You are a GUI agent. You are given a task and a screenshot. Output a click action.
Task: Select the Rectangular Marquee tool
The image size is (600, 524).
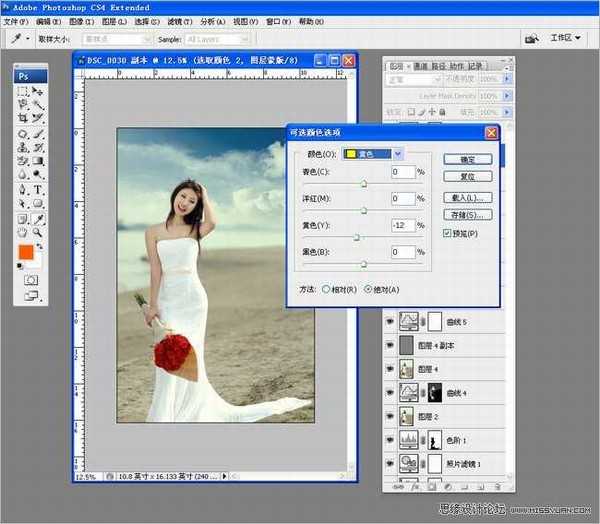23,90
